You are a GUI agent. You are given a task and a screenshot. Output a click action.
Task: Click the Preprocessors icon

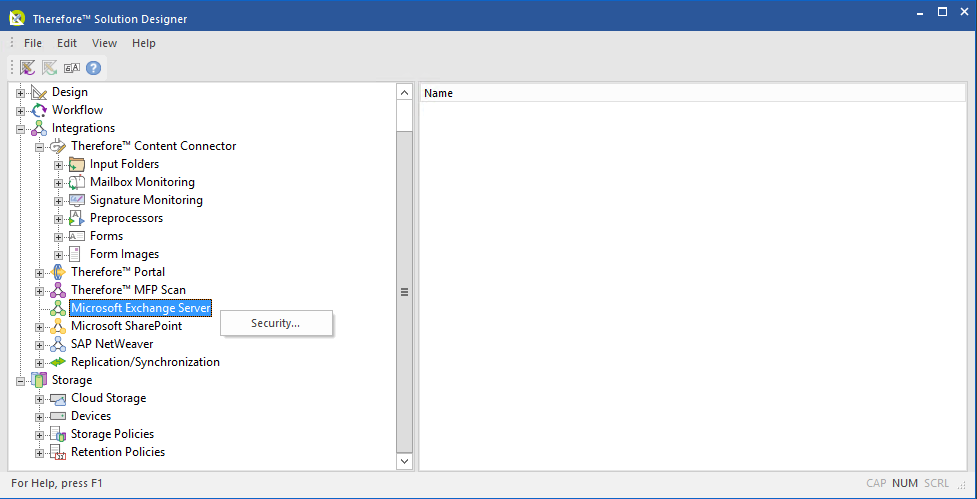point(76,219)
